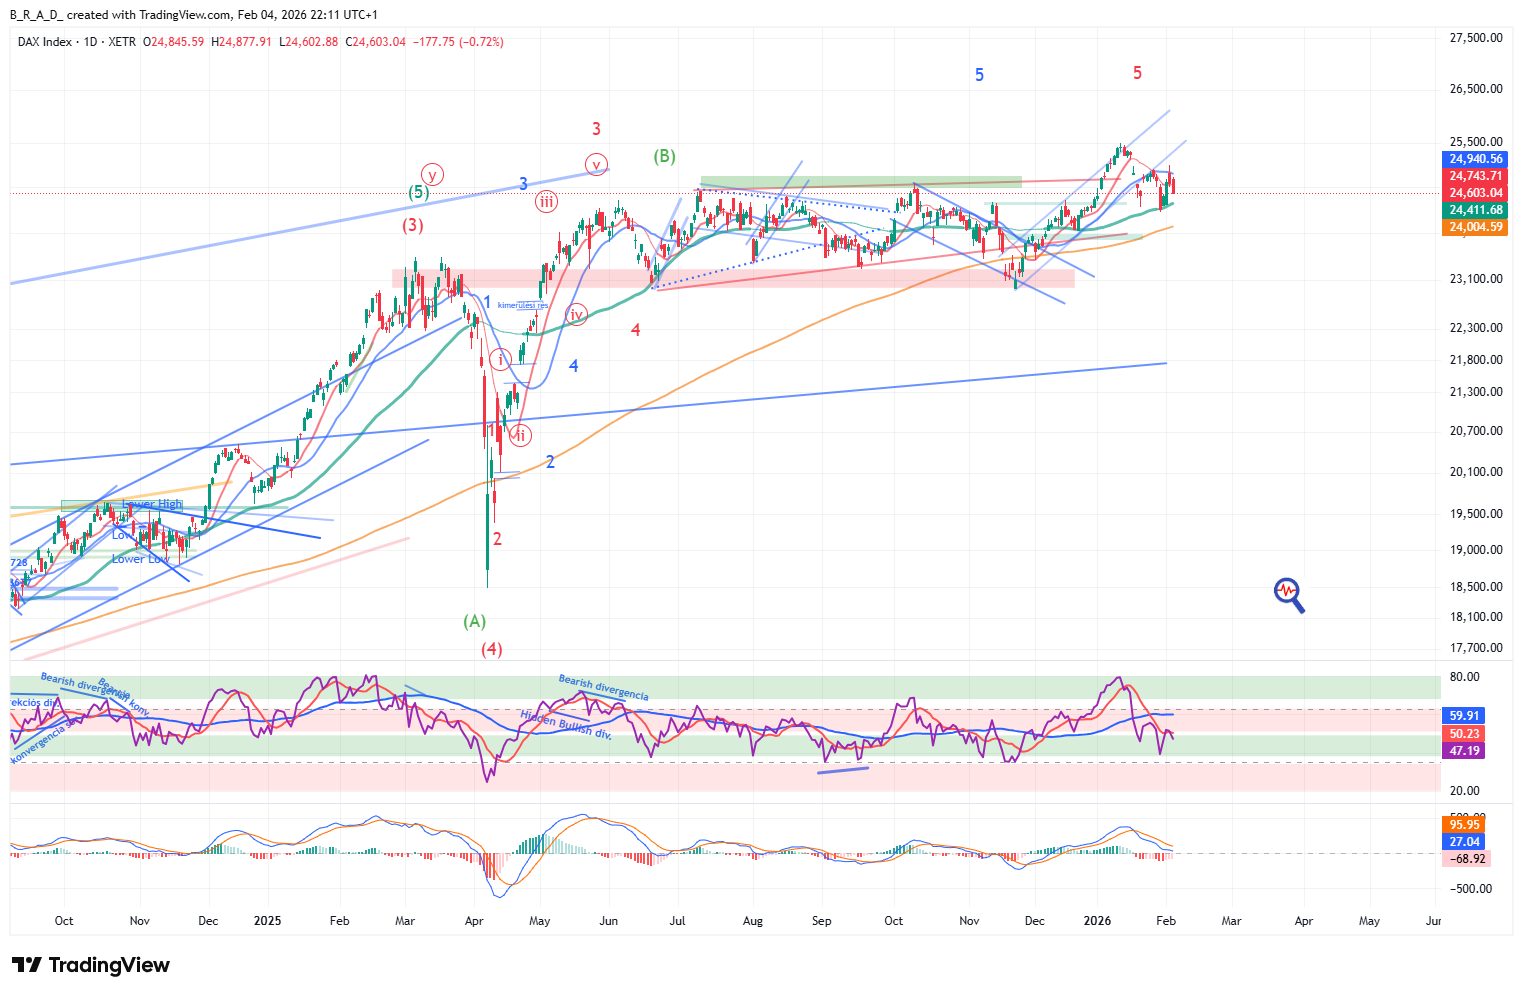Click the 27,500.00 price axis level
1523x995 pixels.
(1476, 38)
